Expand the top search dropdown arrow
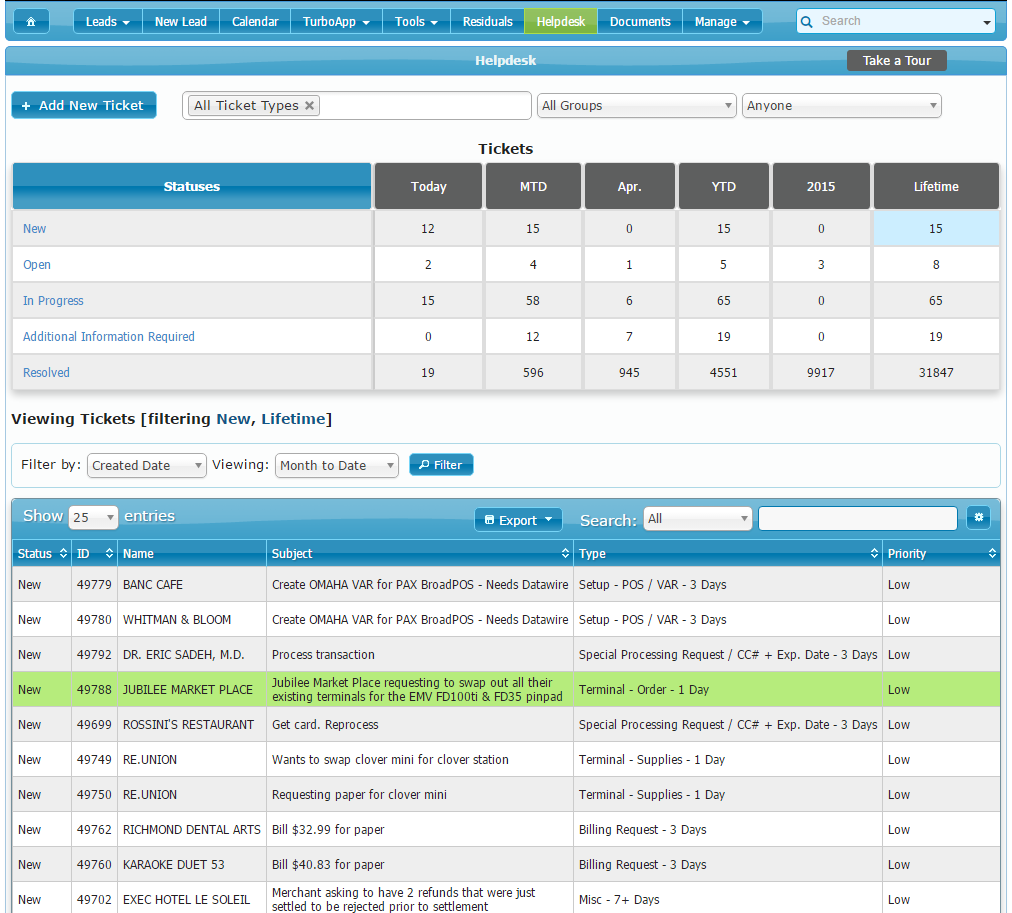The image size is (1012, 913). coord(986,23)
